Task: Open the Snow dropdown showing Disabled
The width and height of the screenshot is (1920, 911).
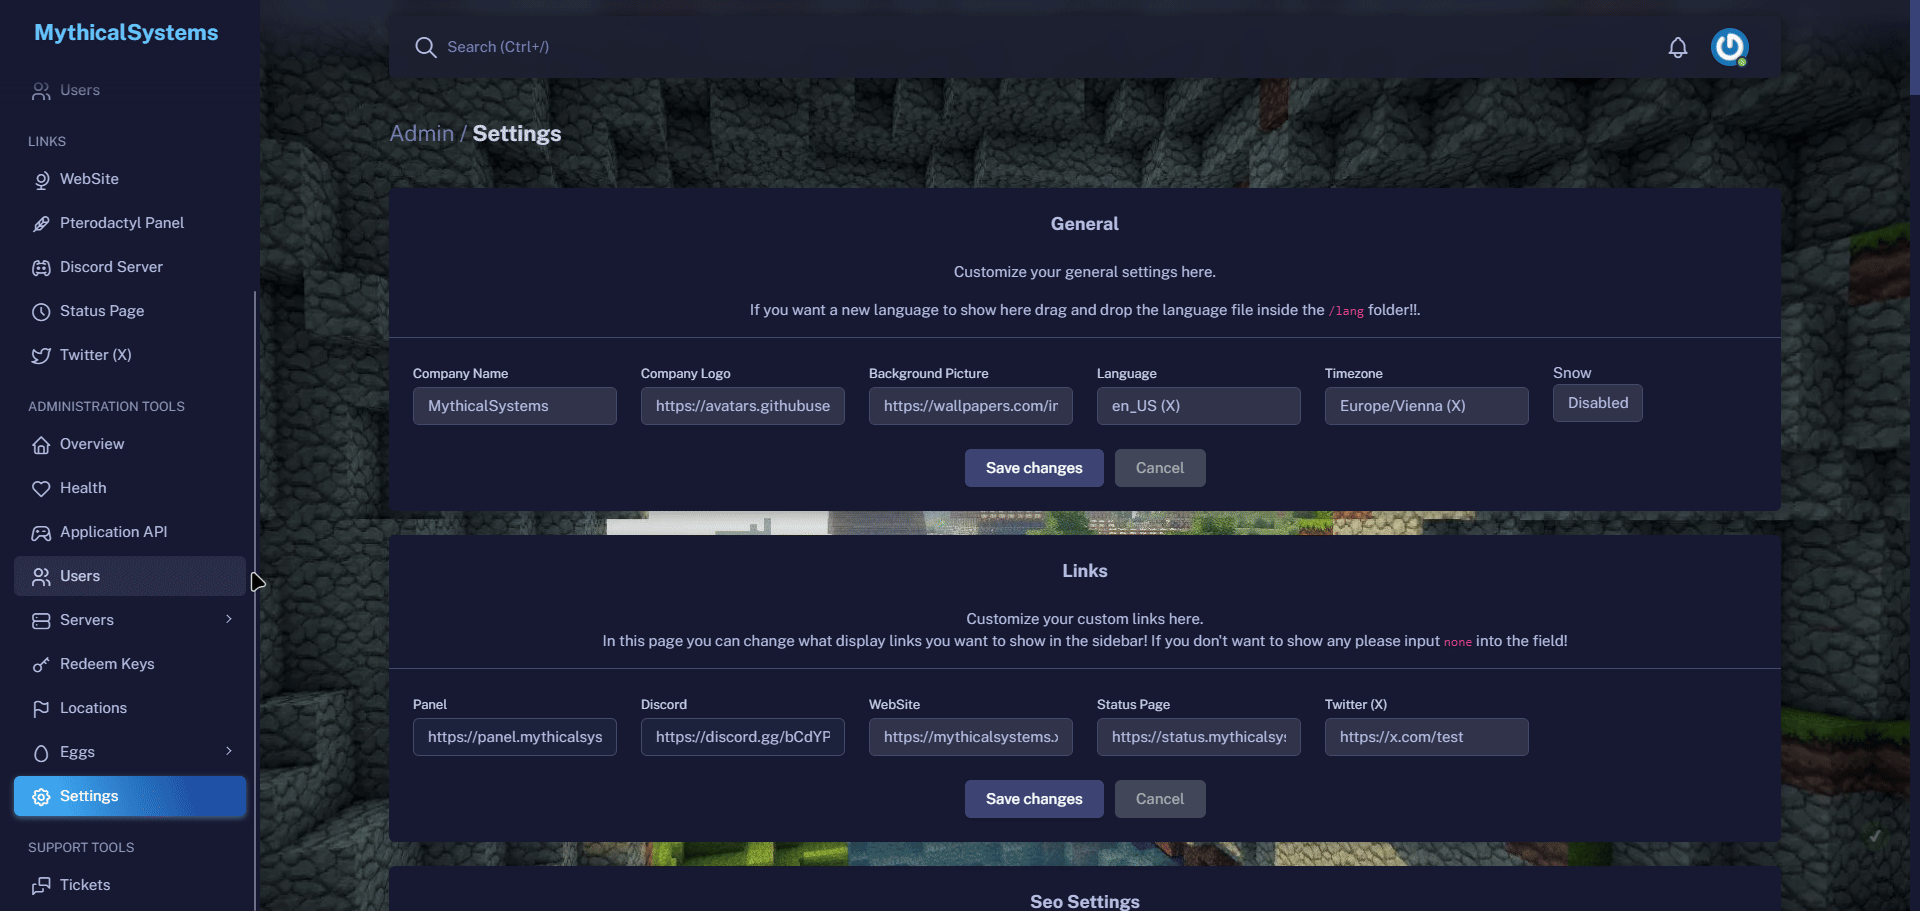Action: [x=1597, y=403]
